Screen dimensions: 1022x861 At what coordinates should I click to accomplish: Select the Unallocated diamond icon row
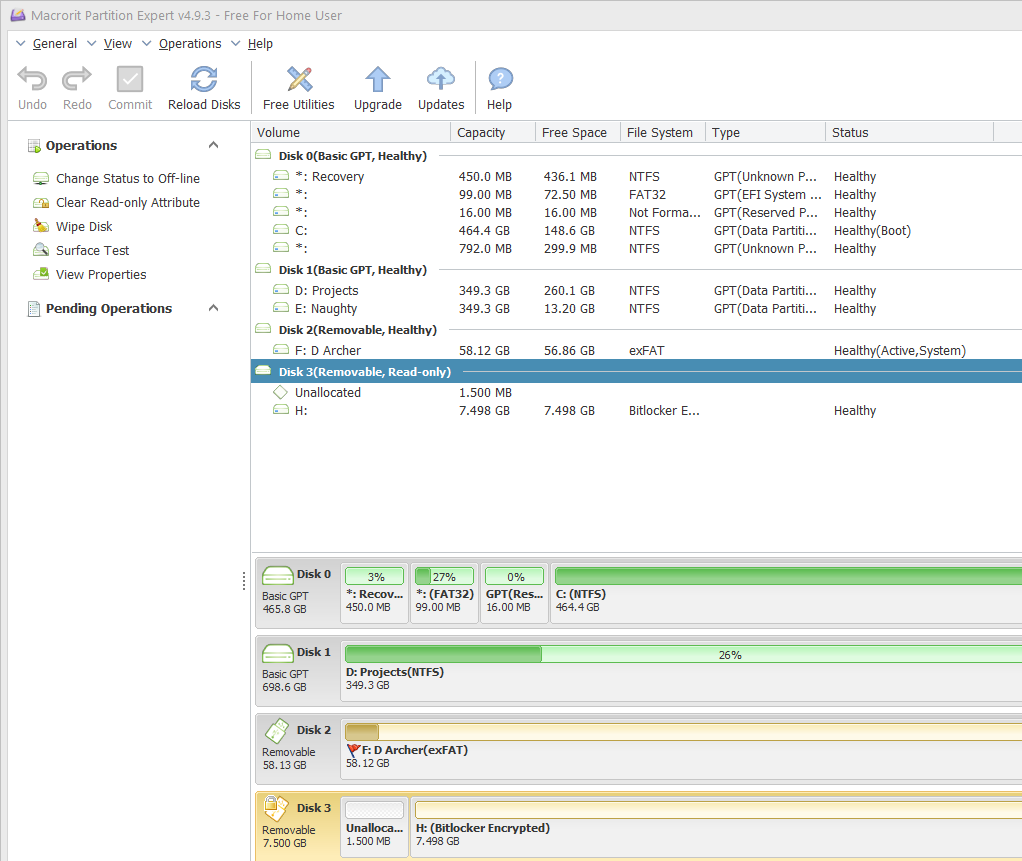(x=280, y=392)
